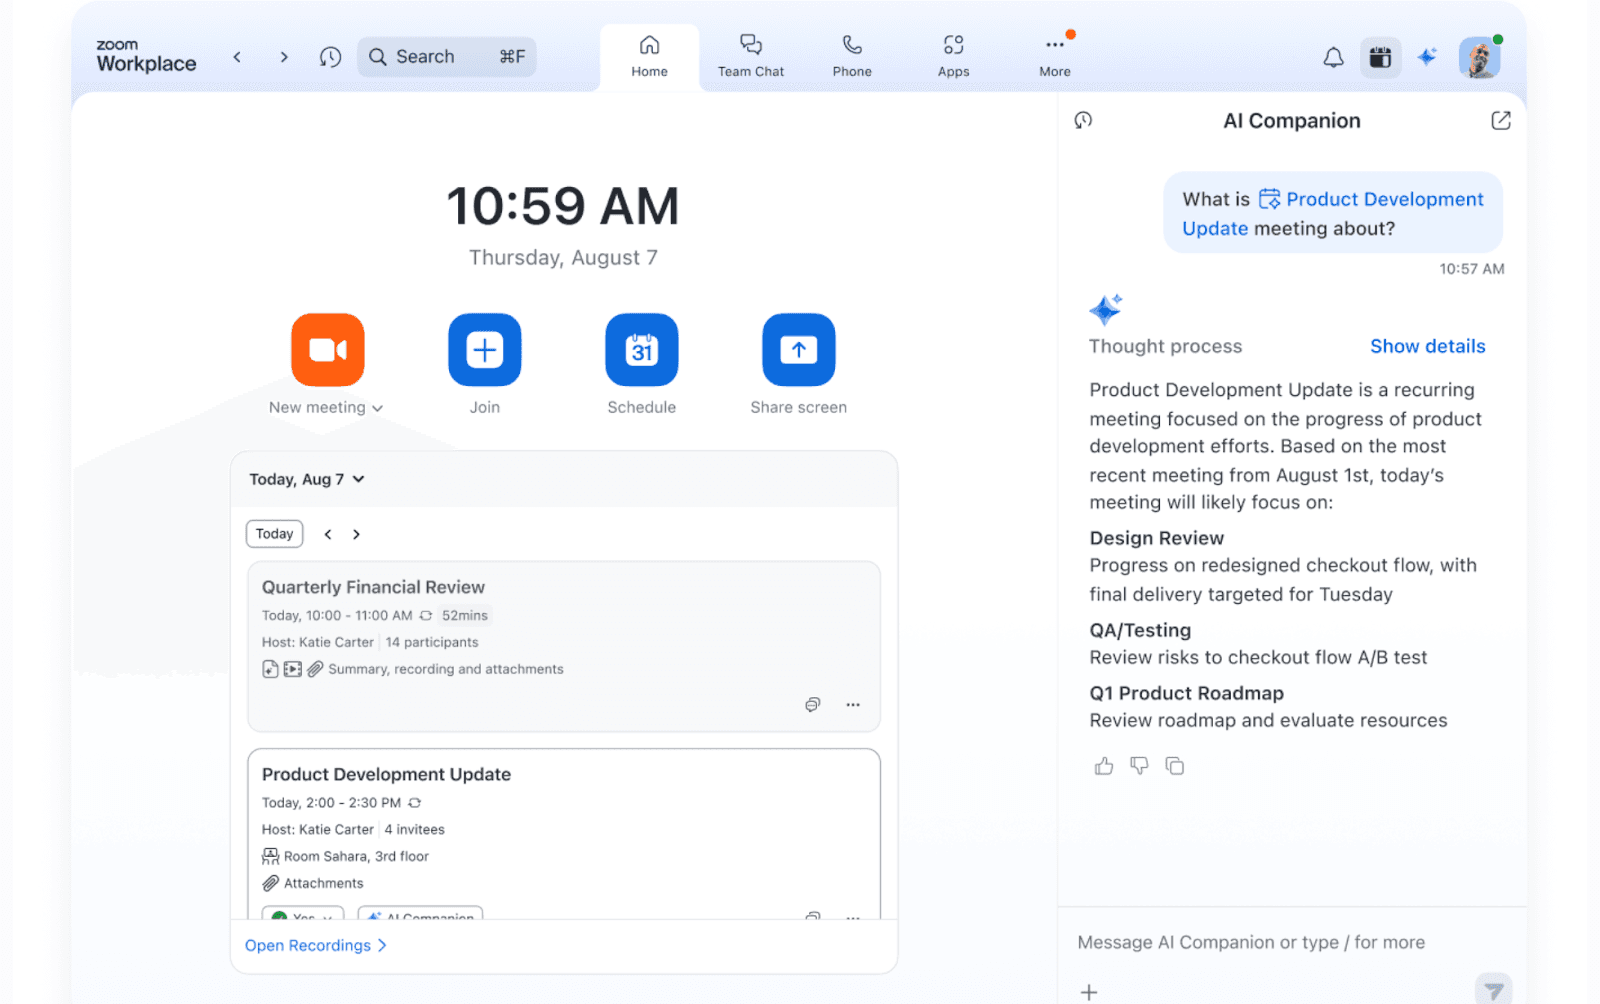
Task: Click the Search field in the top bar
Action: click(x=447, y=57)
